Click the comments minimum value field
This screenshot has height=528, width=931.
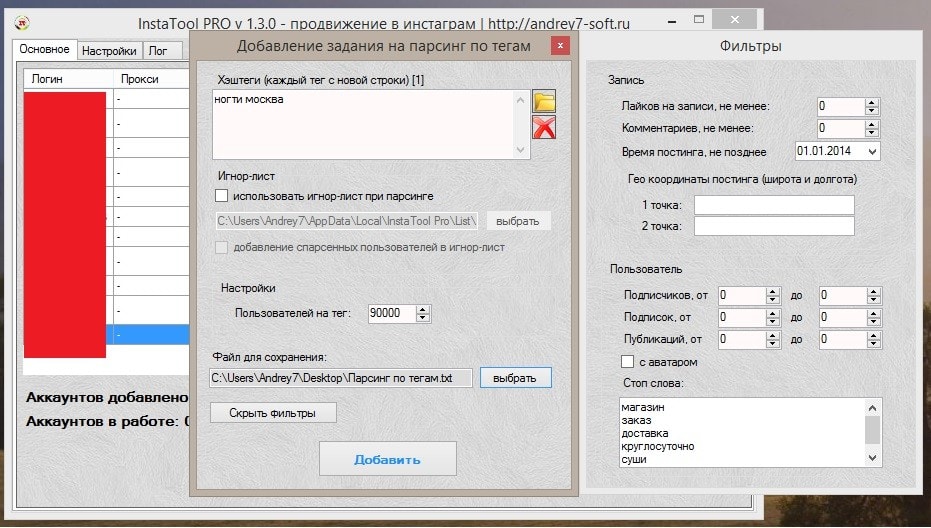pos(841,128)
